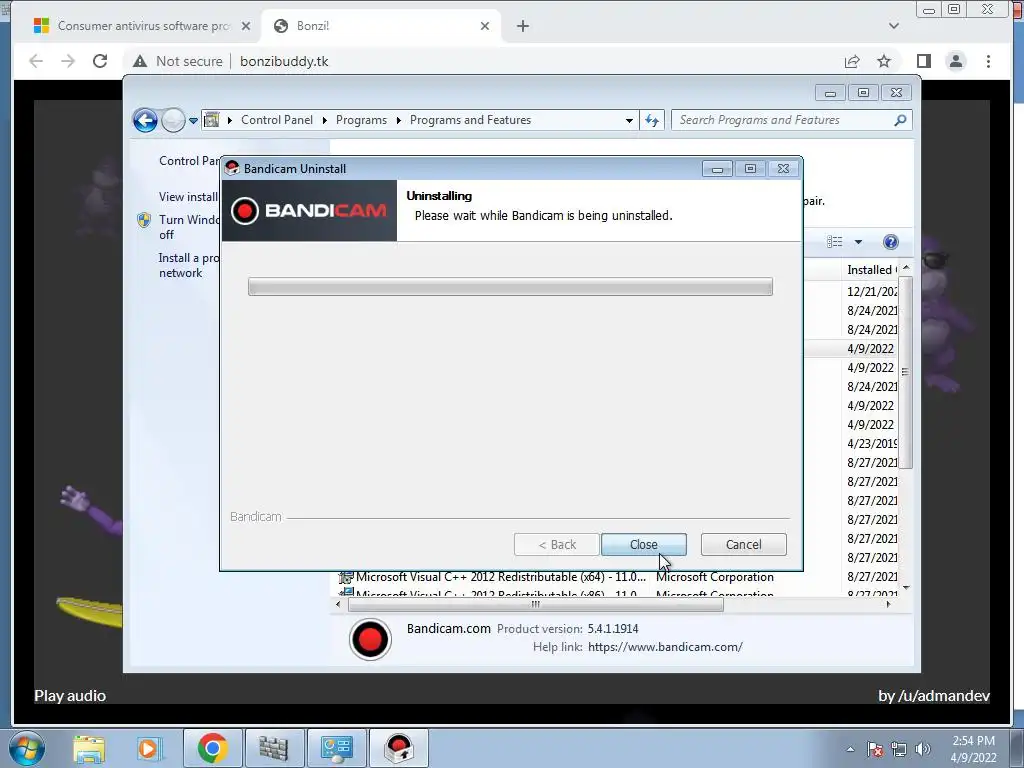Open a new Chrome tab
The width and height of the screenshot is (1024, 768).
(522, 26)
